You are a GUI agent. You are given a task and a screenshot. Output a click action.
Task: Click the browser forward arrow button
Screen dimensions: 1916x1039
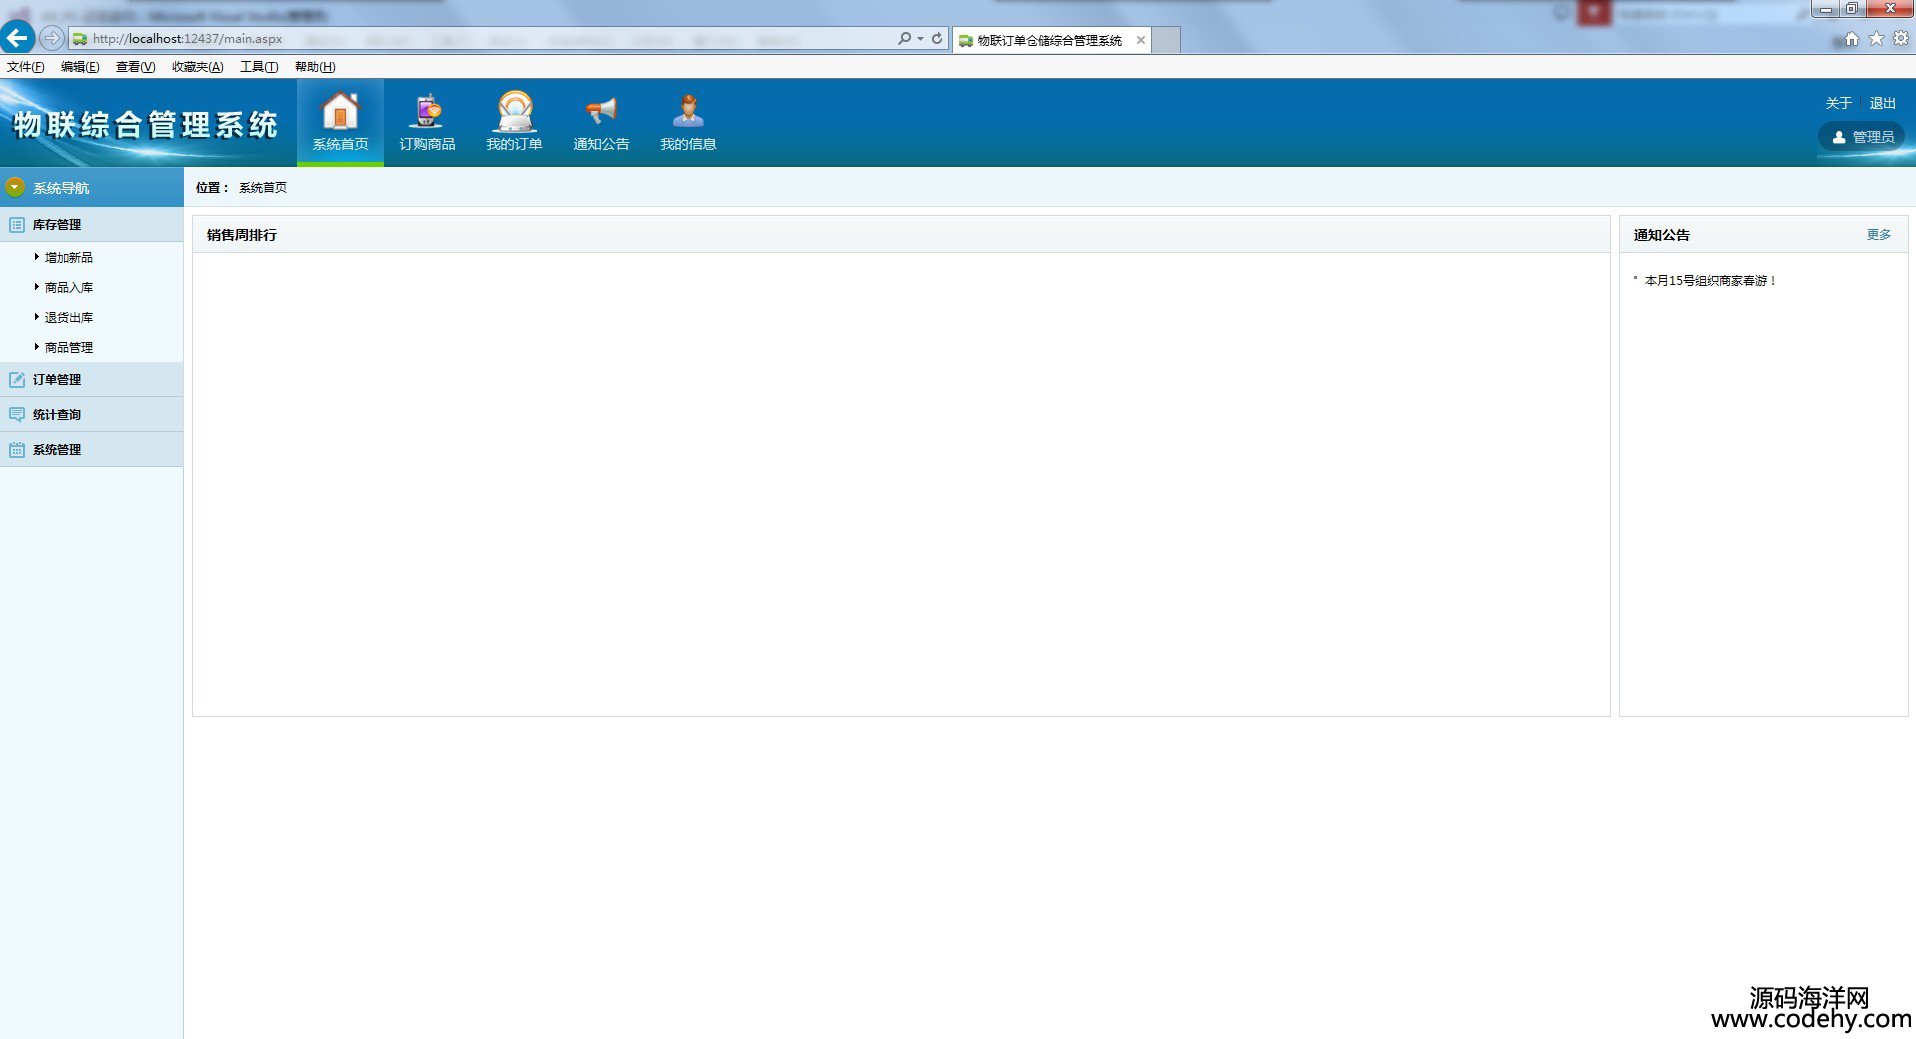pos(52,38)
